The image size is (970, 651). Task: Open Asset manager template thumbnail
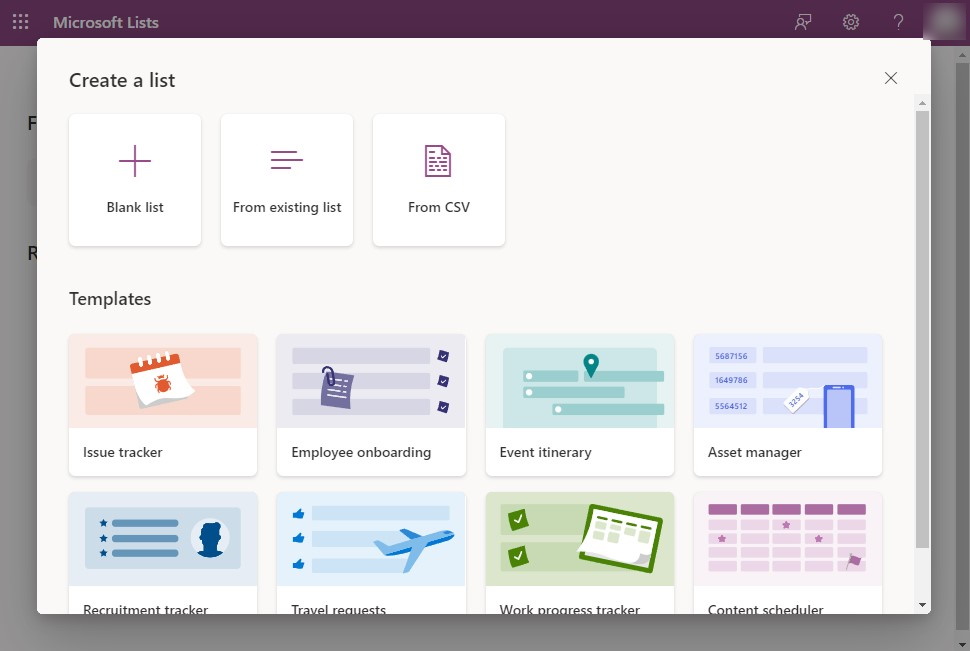(x=788, y=381)
